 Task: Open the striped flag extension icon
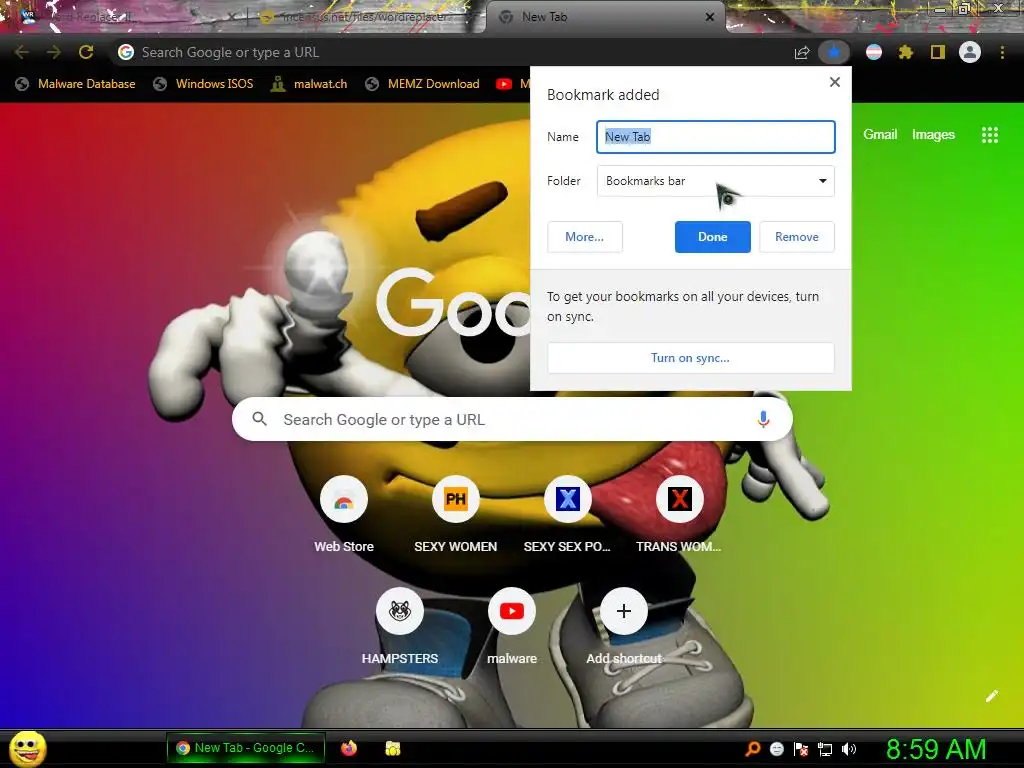pos(874,52)
